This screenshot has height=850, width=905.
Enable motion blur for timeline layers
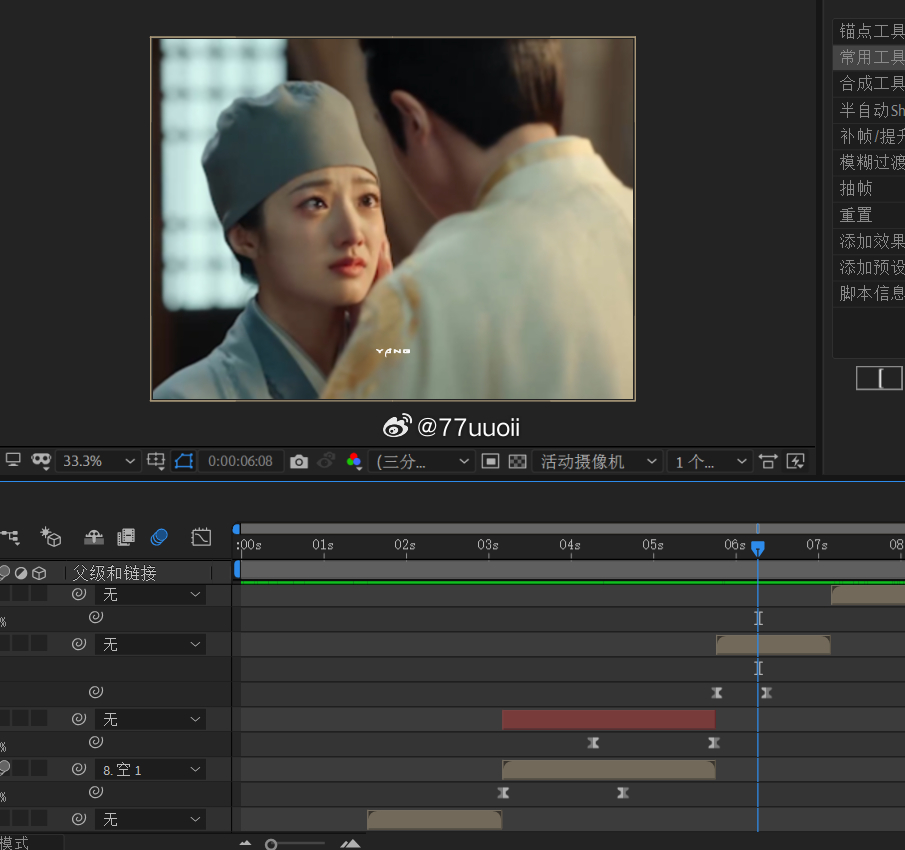pos(159,537)
